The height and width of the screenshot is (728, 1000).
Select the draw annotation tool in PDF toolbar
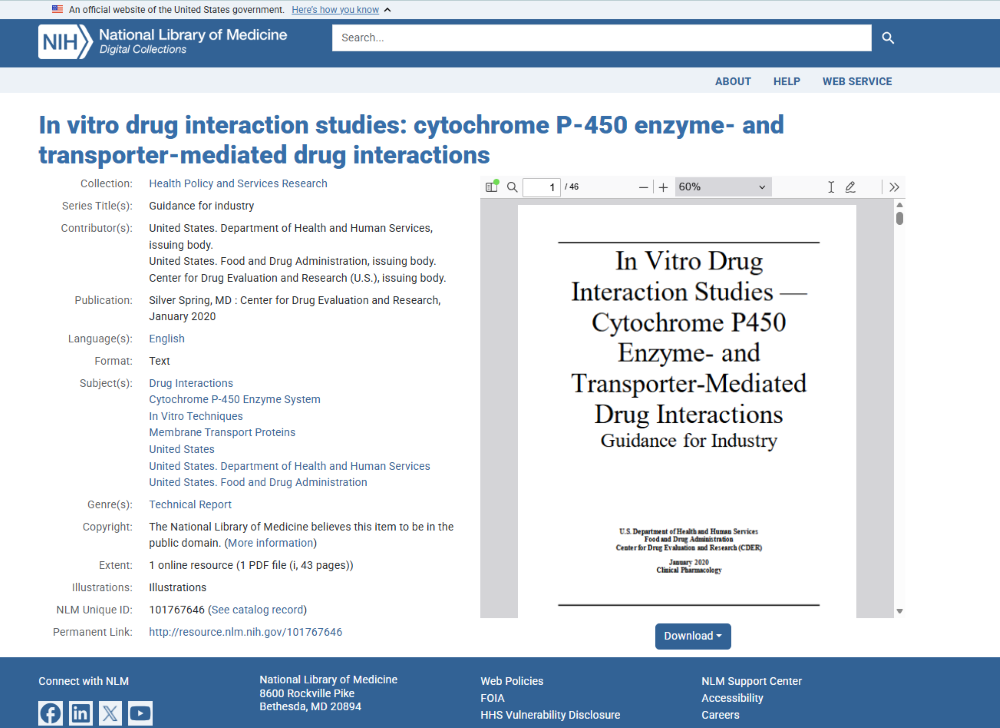click(850, 187)
